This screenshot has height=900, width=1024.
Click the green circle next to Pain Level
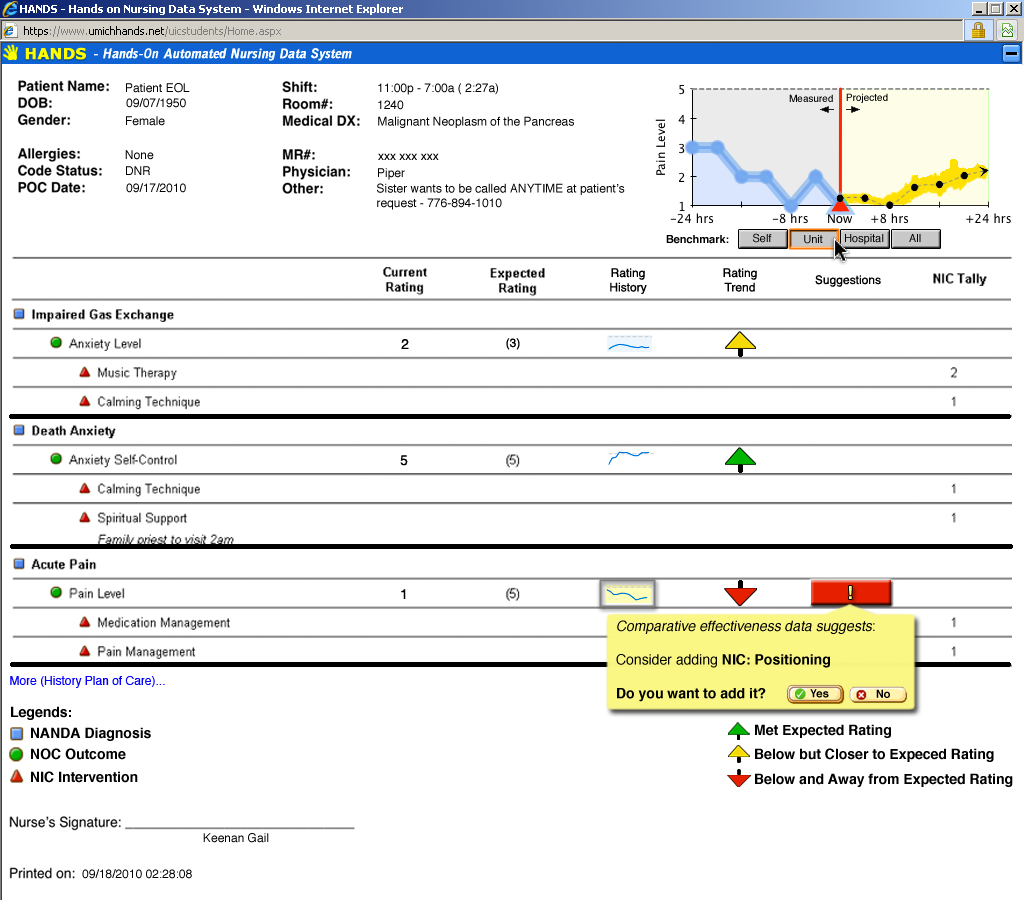coord(56,592)
